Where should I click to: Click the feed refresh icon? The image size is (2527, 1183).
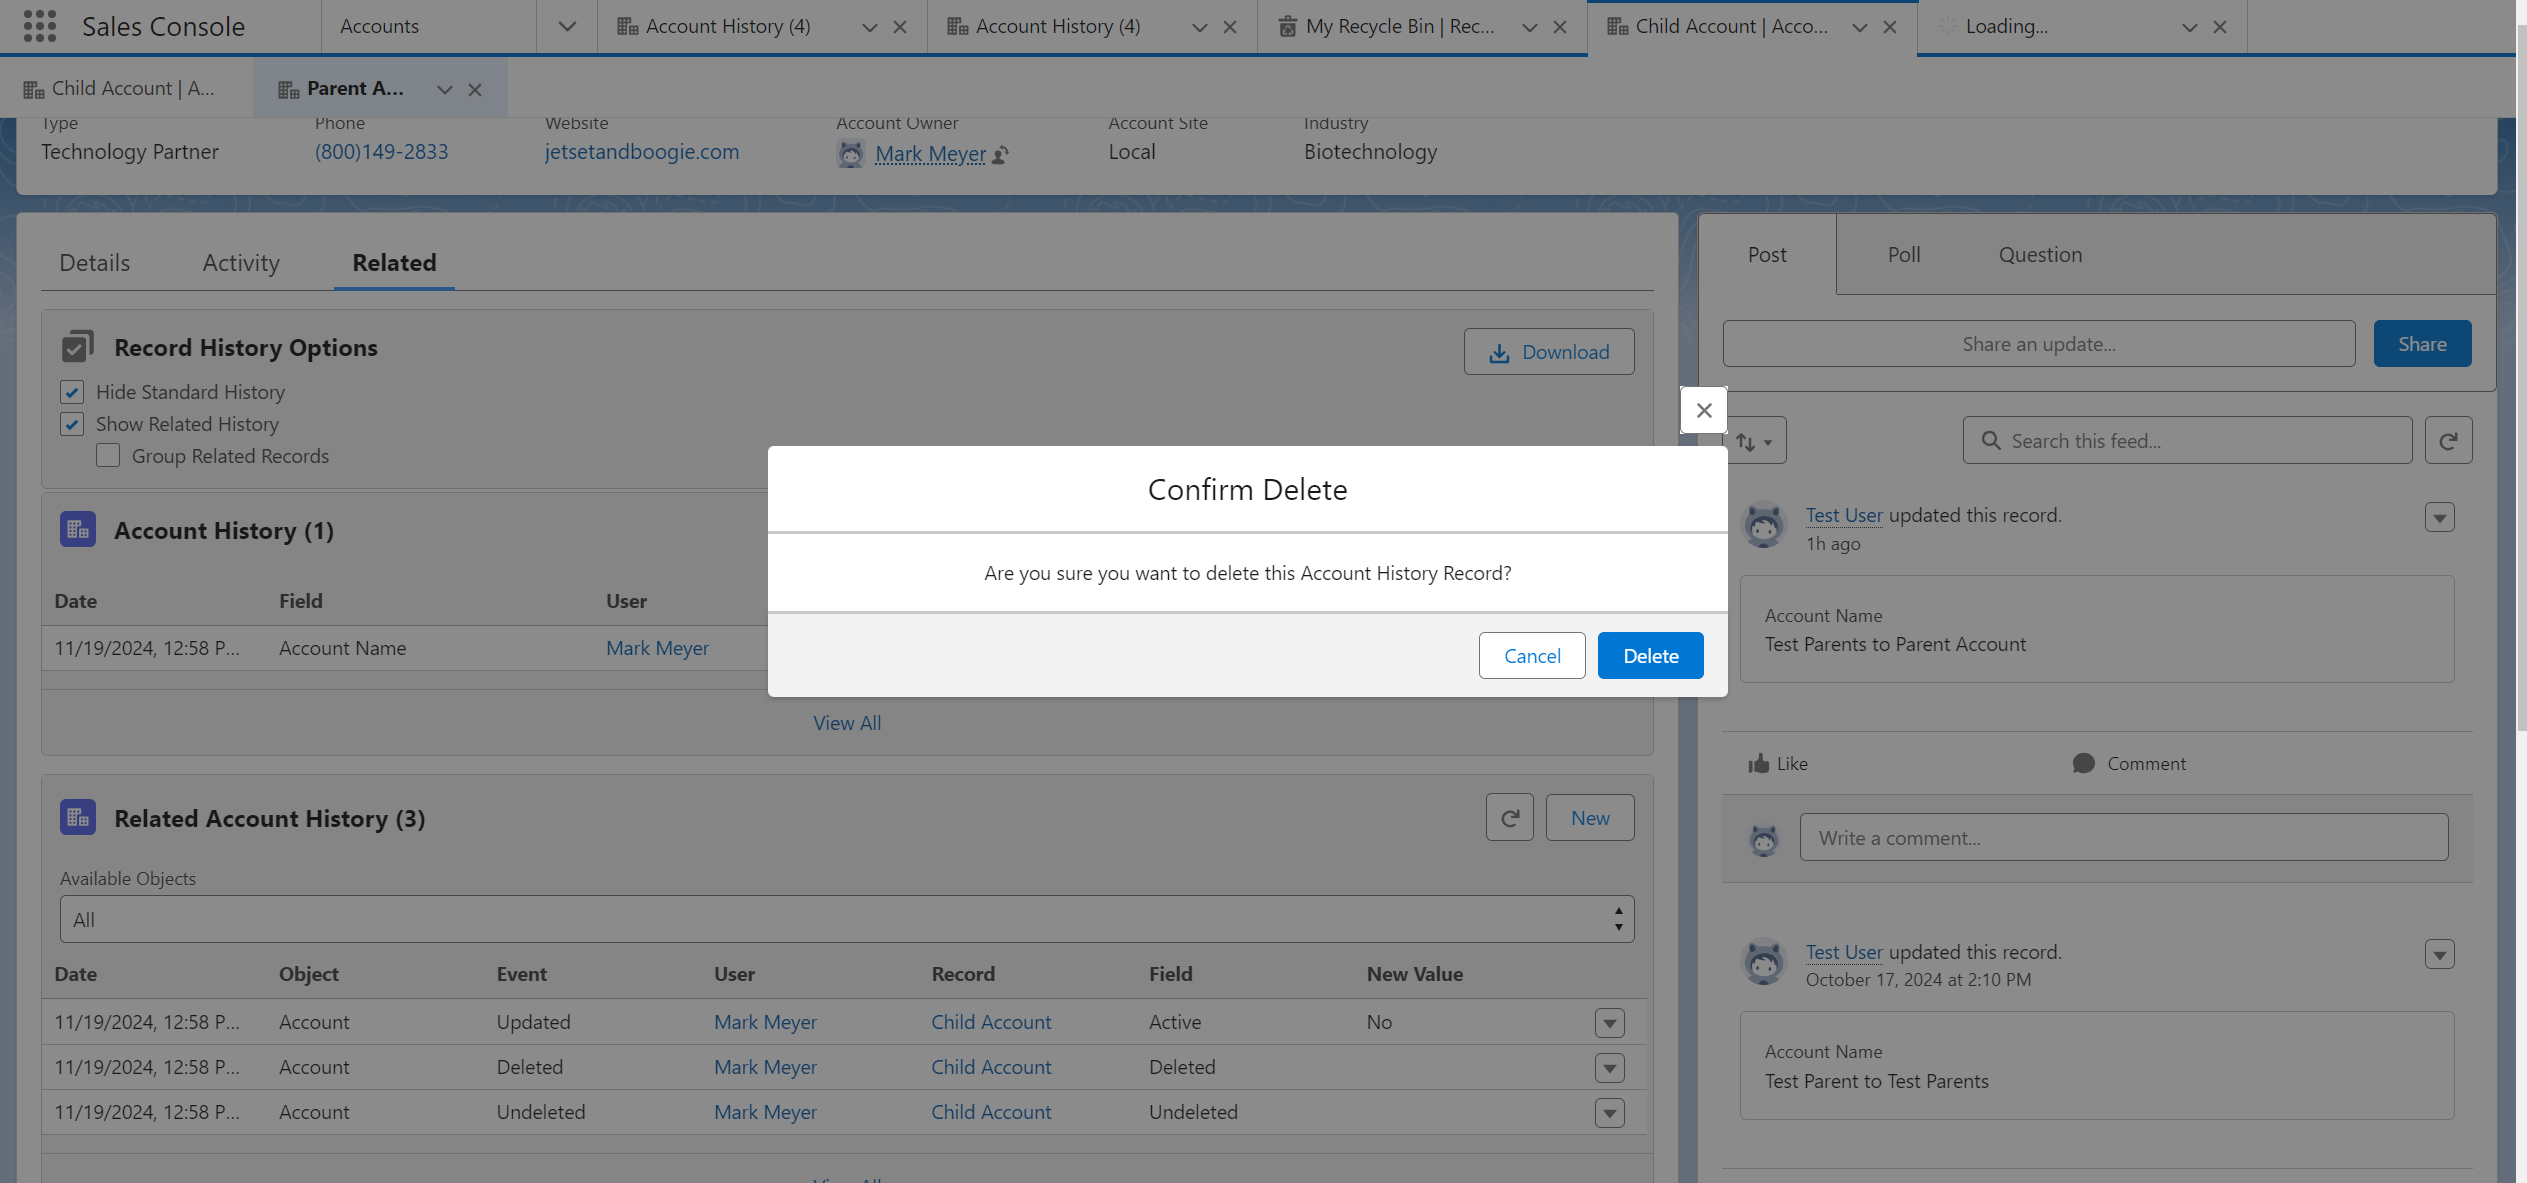pos(2448,441)
